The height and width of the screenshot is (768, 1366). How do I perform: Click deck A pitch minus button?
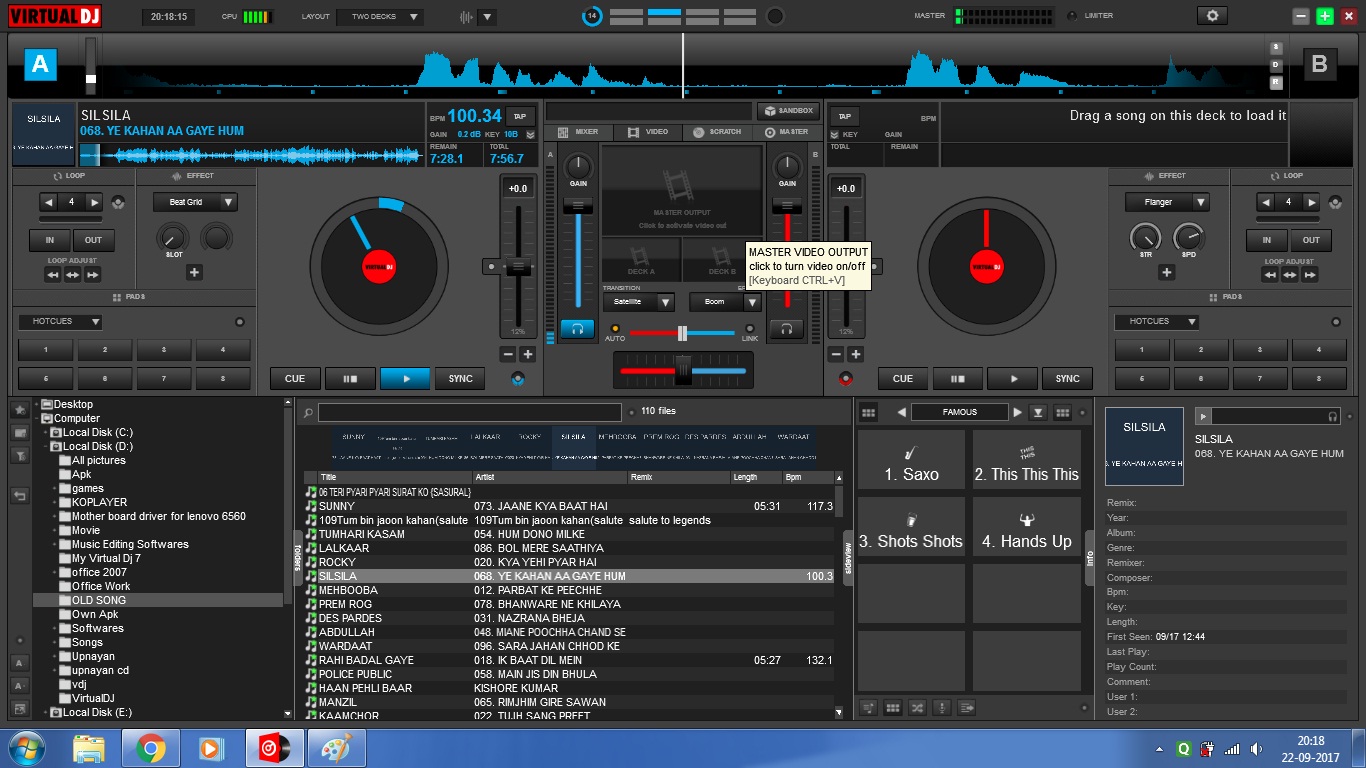tap(508, 354)
